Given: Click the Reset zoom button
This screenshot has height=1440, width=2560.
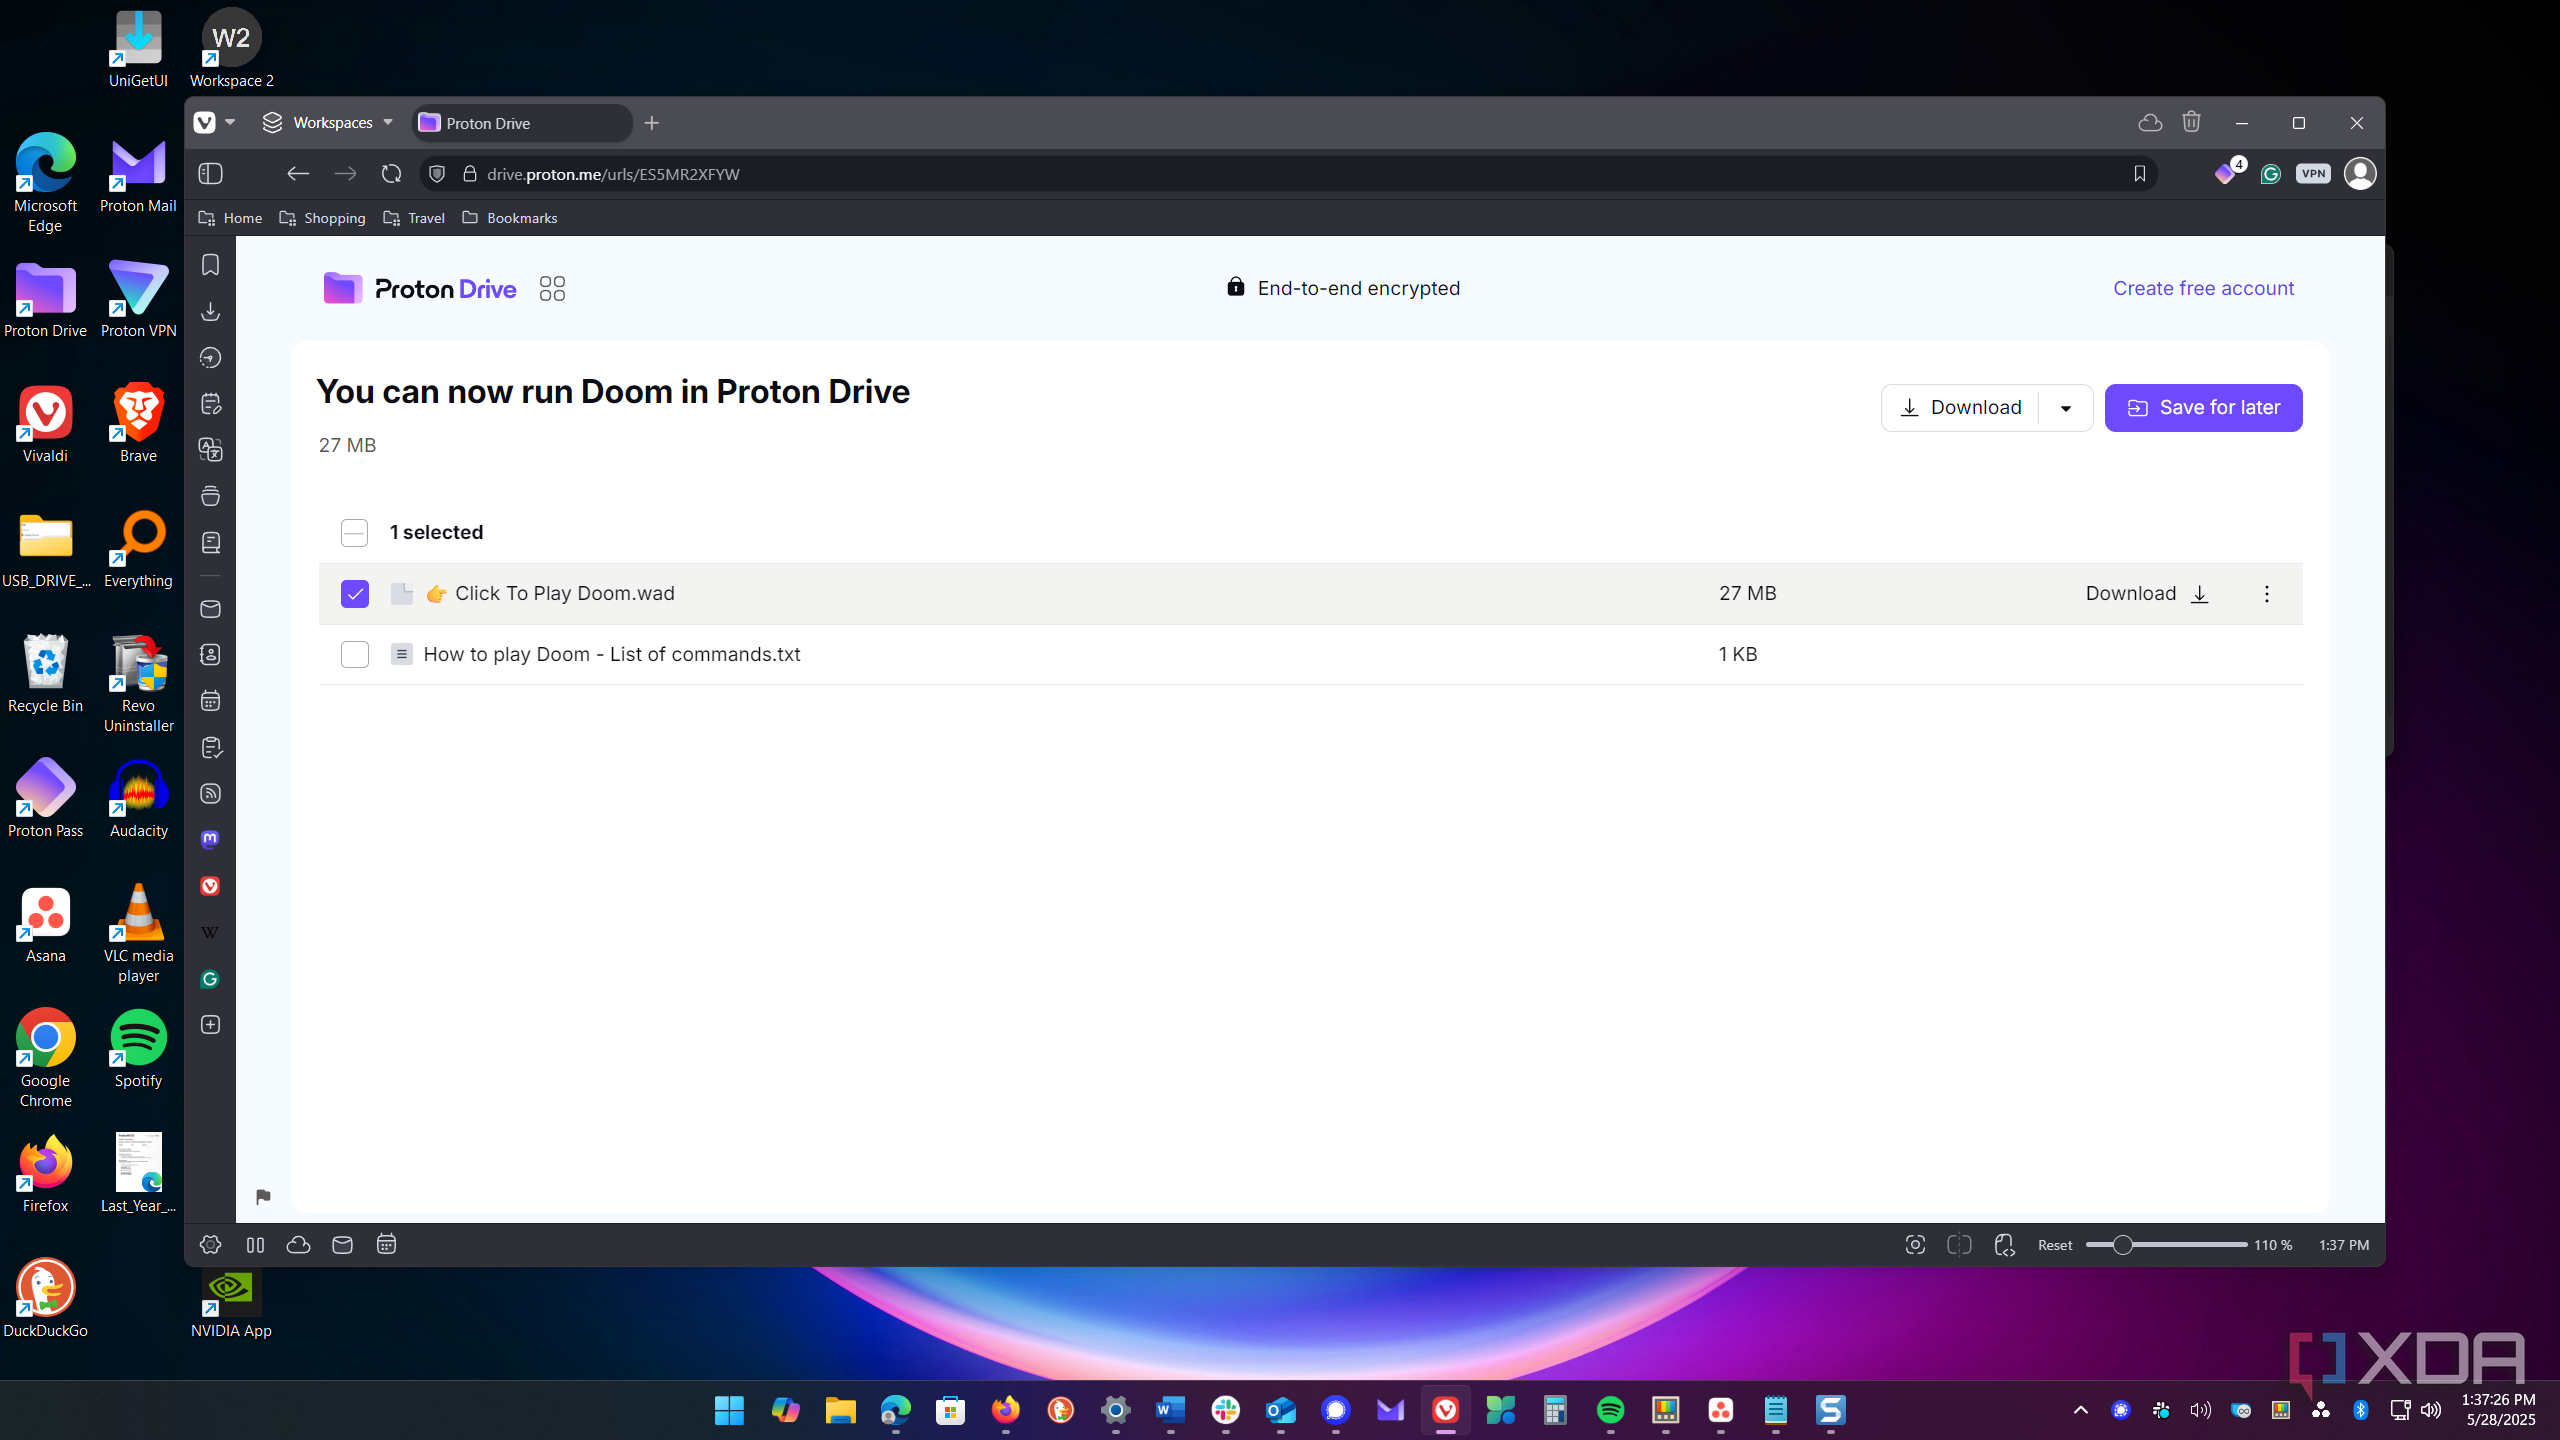Looking at the screenshot, I should 2055,1245.
